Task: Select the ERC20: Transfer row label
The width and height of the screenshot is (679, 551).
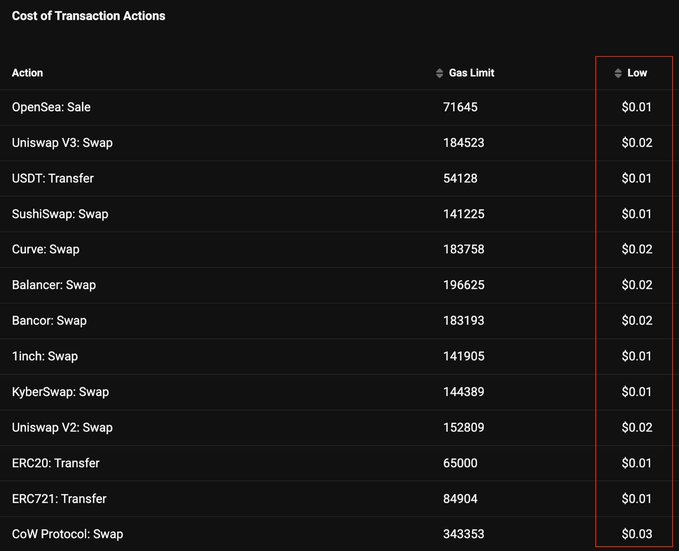Action: 56,463
